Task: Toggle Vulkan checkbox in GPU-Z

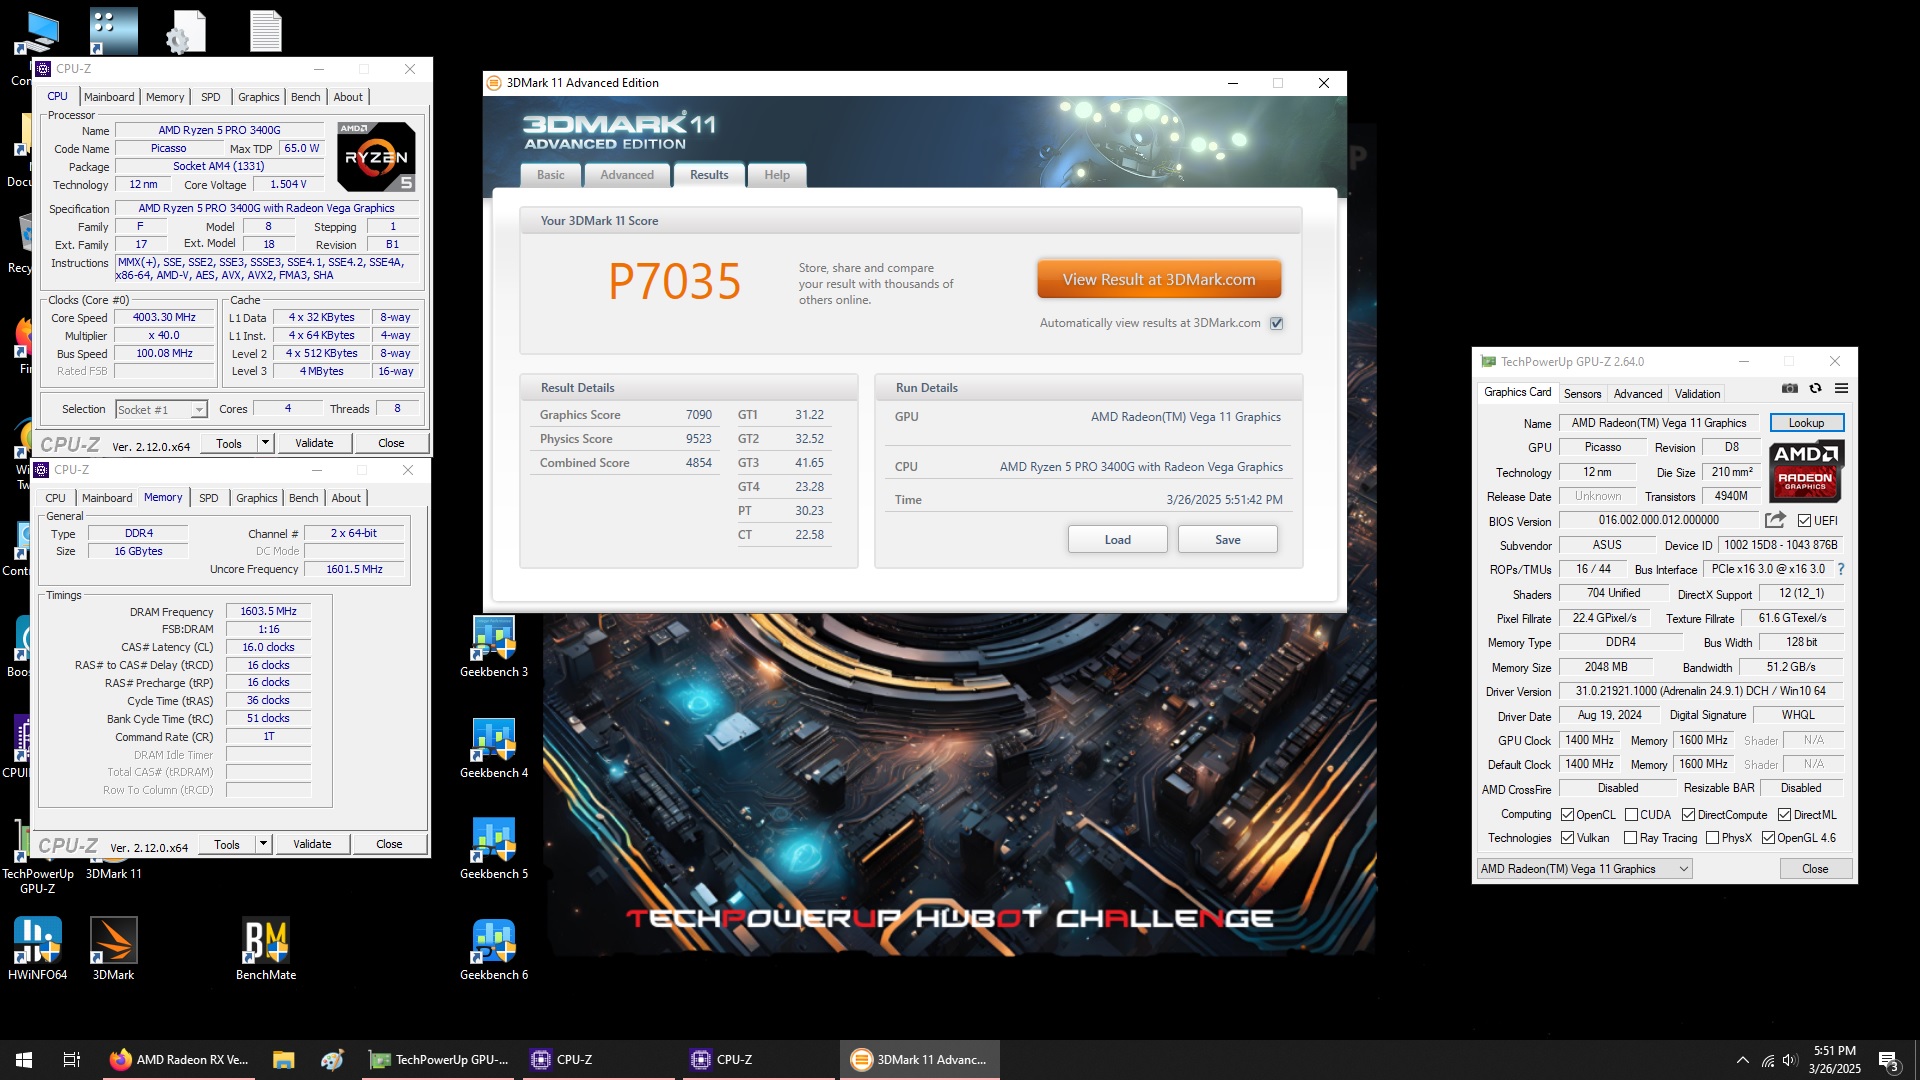Action: [x=1567, y=838]
